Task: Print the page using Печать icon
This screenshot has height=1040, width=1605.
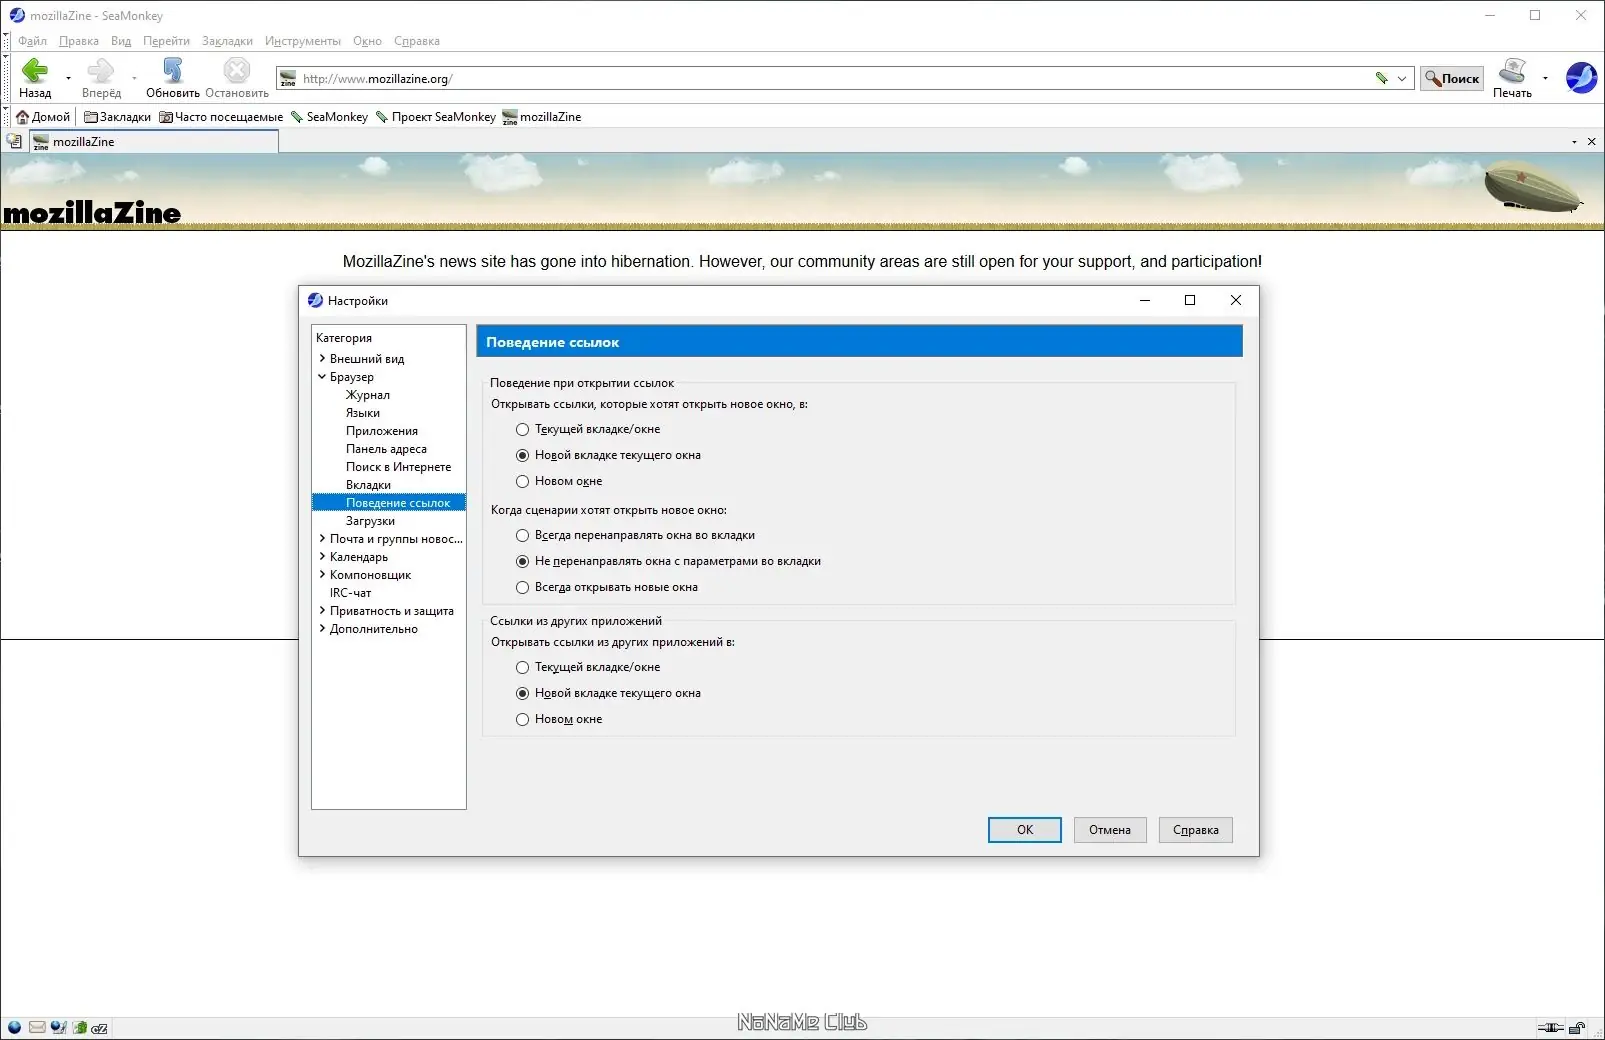Action: click(x=1512, y=71)
